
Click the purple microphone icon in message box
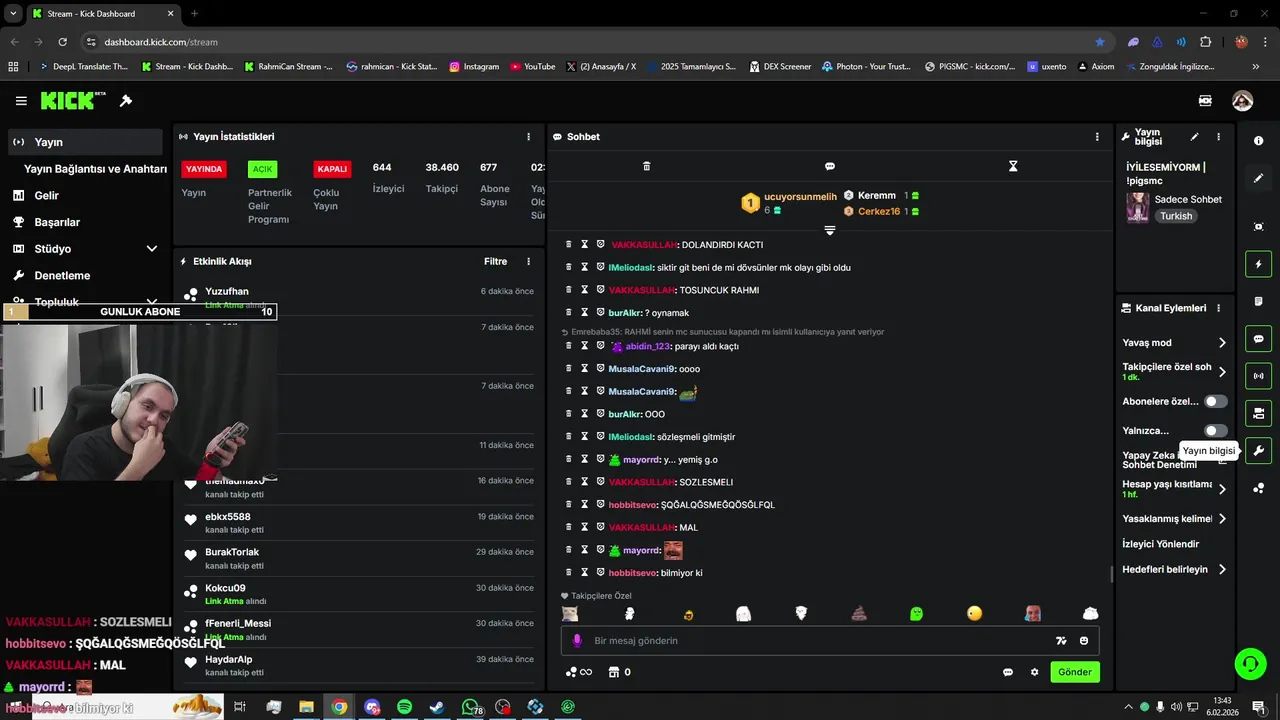(577, 641)
